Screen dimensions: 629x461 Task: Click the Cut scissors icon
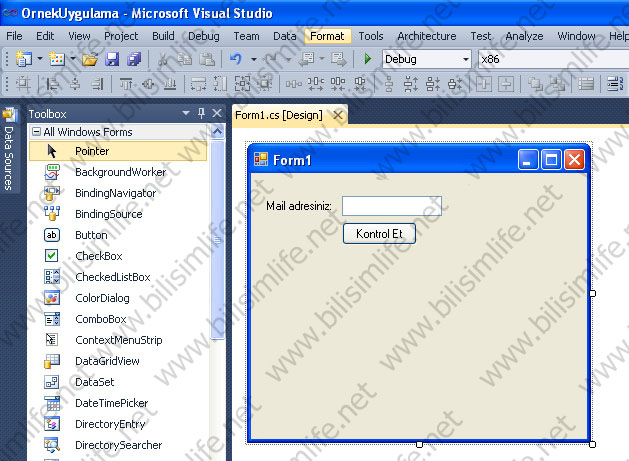point(162,59)
